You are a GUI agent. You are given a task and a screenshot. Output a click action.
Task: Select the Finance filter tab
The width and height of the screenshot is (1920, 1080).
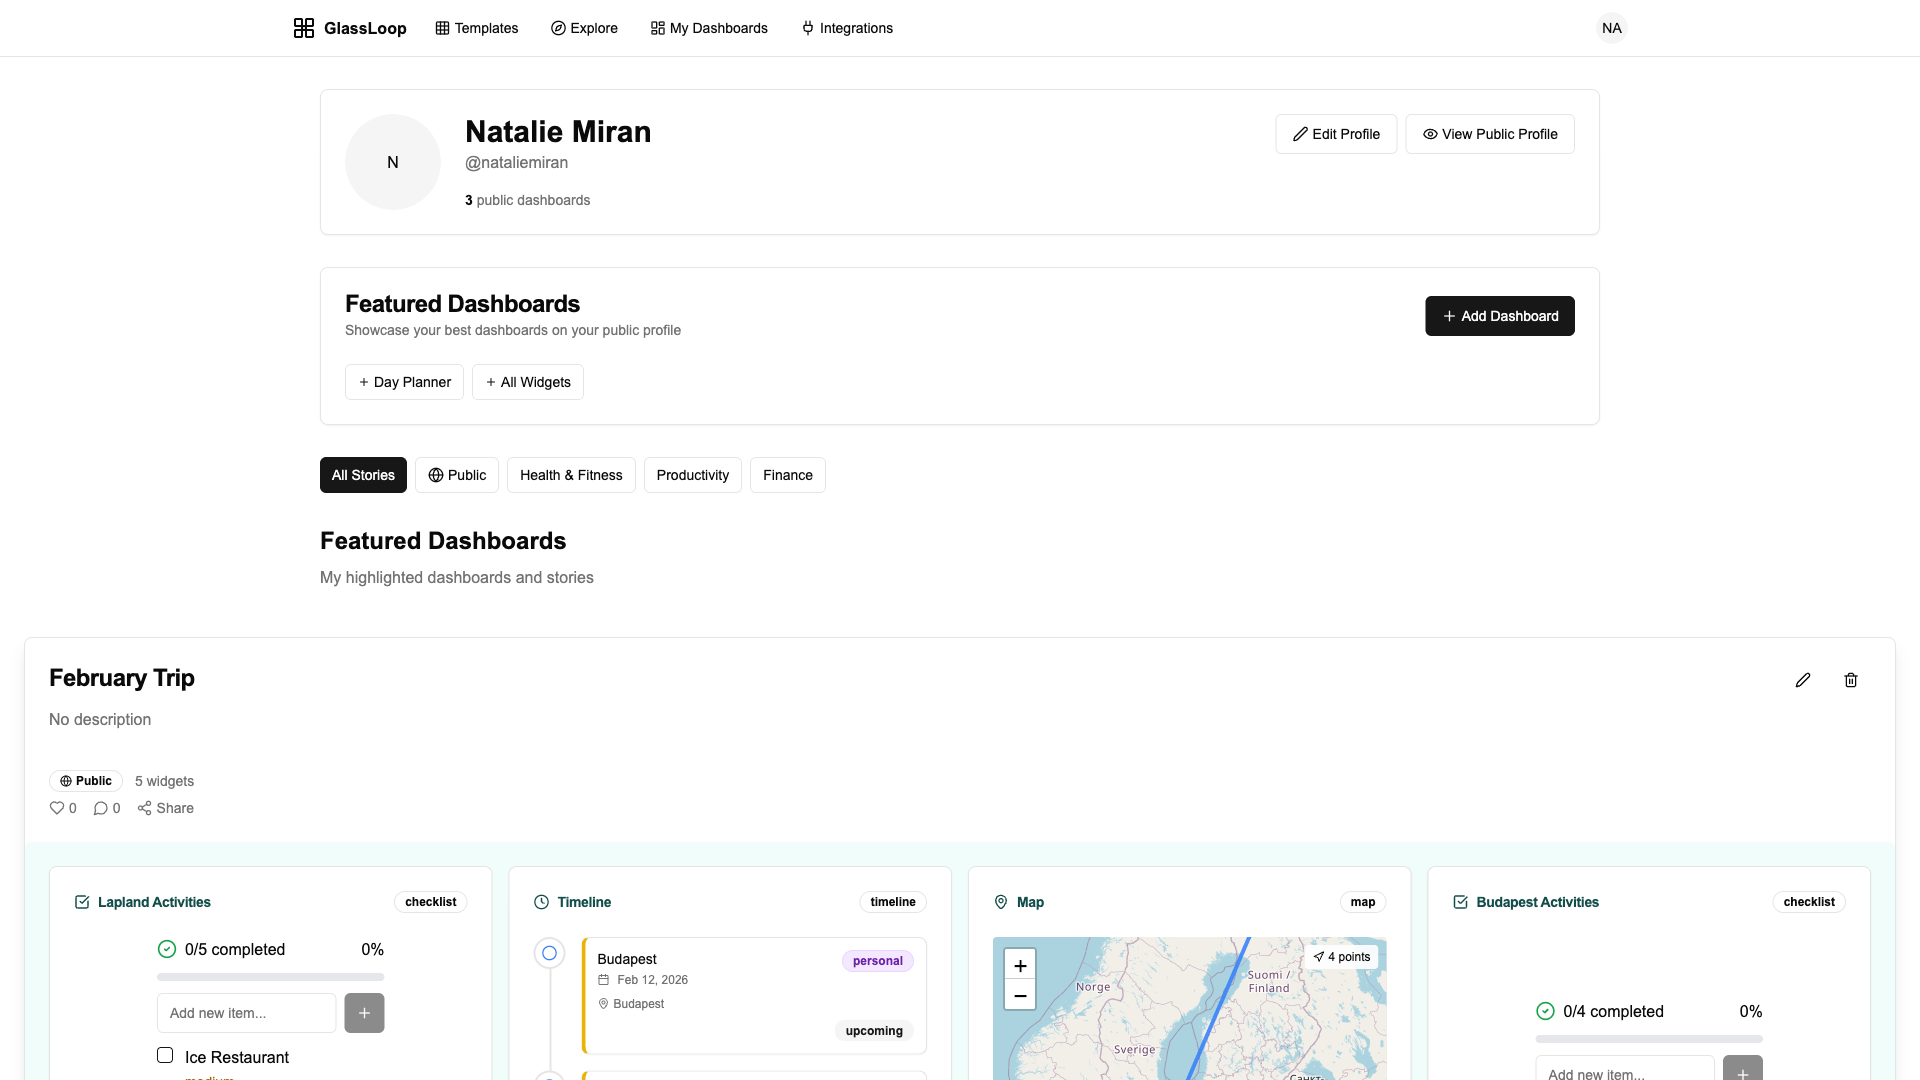(x=788, y=475)
